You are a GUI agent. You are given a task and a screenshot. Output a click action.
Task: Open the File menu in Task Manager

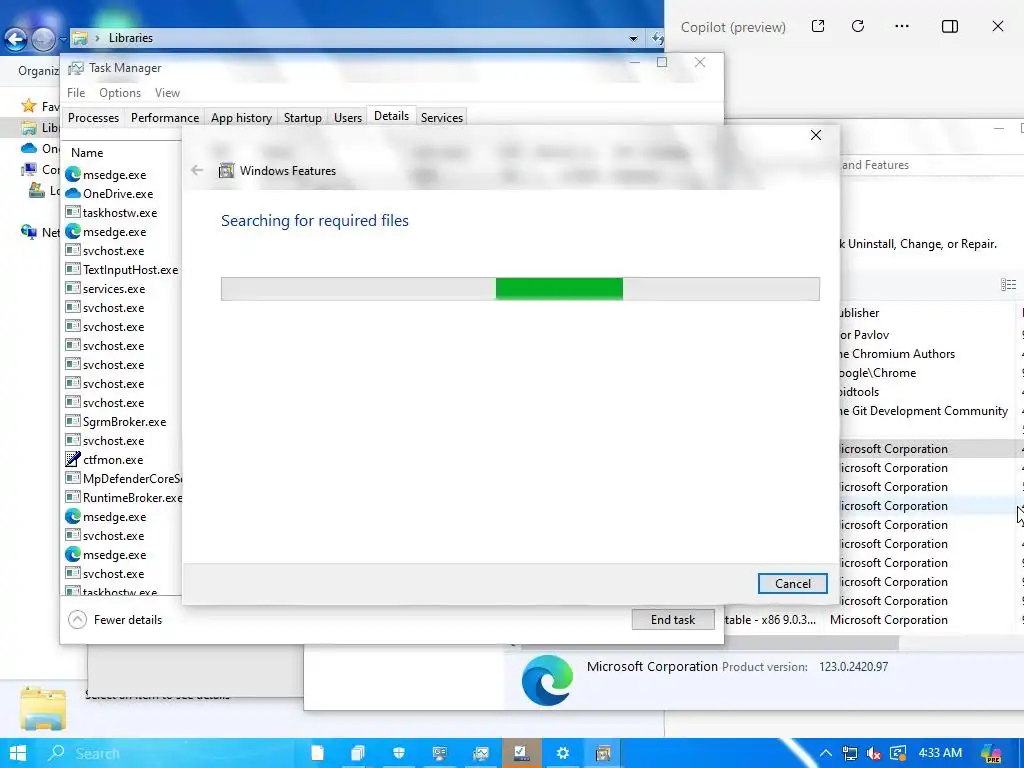coord(76,93)
